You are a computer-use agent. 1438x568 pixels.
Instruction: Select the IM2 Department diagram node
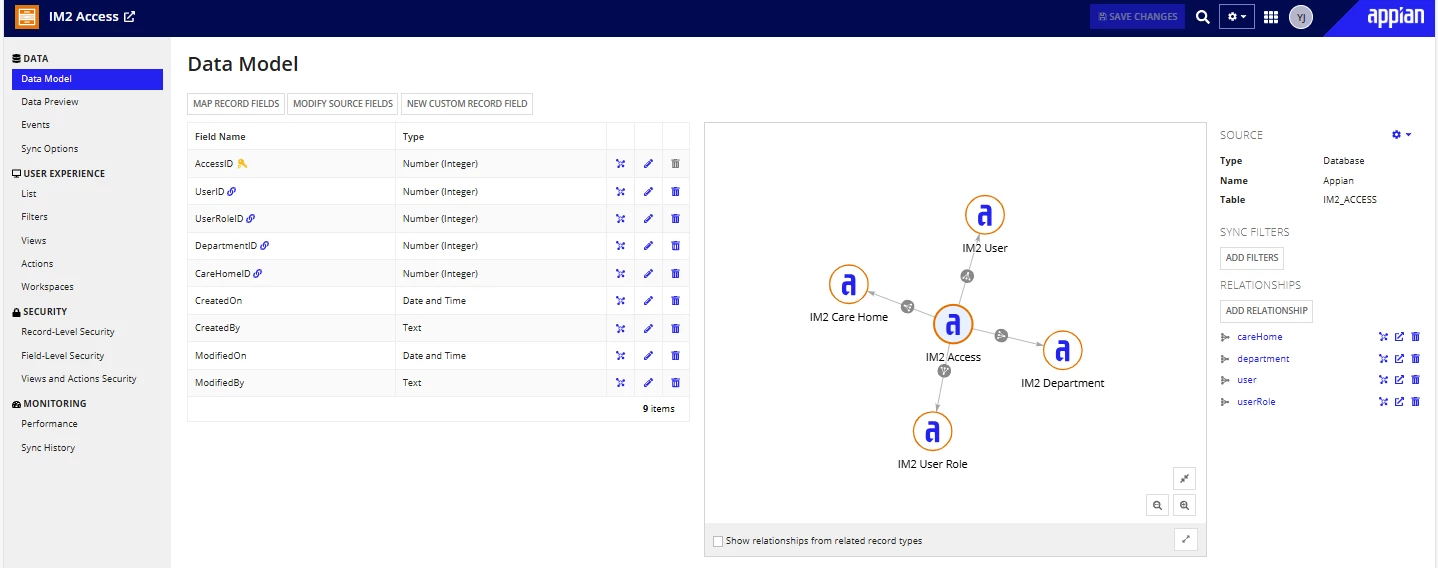(x=1063, y=350)
